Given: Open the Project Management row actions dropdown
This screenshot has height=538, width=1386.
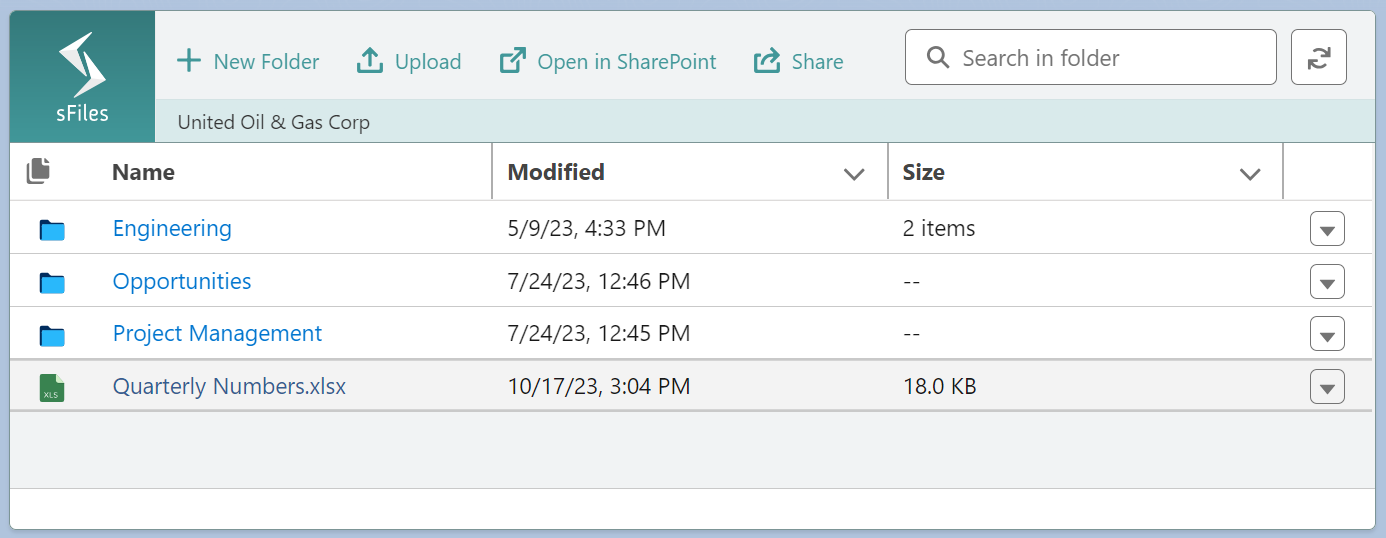Looking at the screenshot, I should 1327,334.
